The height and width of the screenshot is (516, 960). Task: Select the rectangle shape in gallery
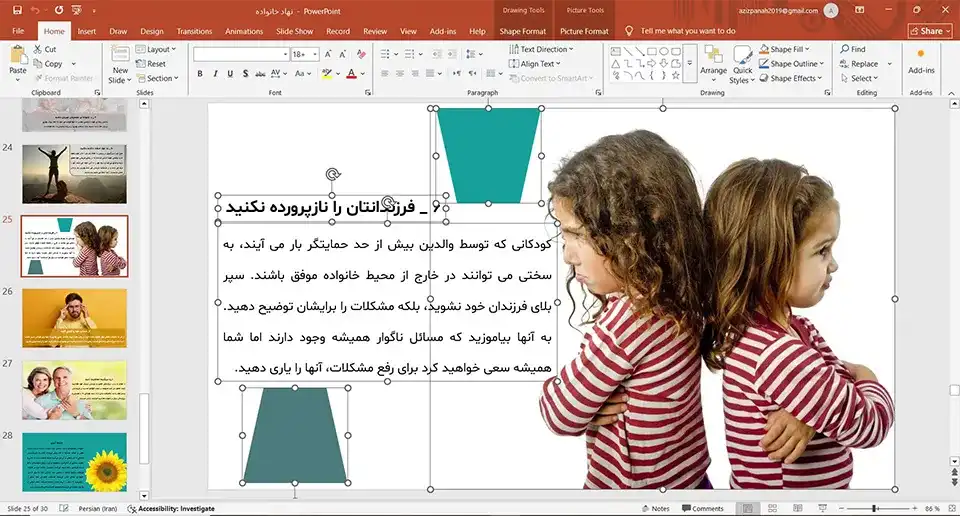point(651,51)
